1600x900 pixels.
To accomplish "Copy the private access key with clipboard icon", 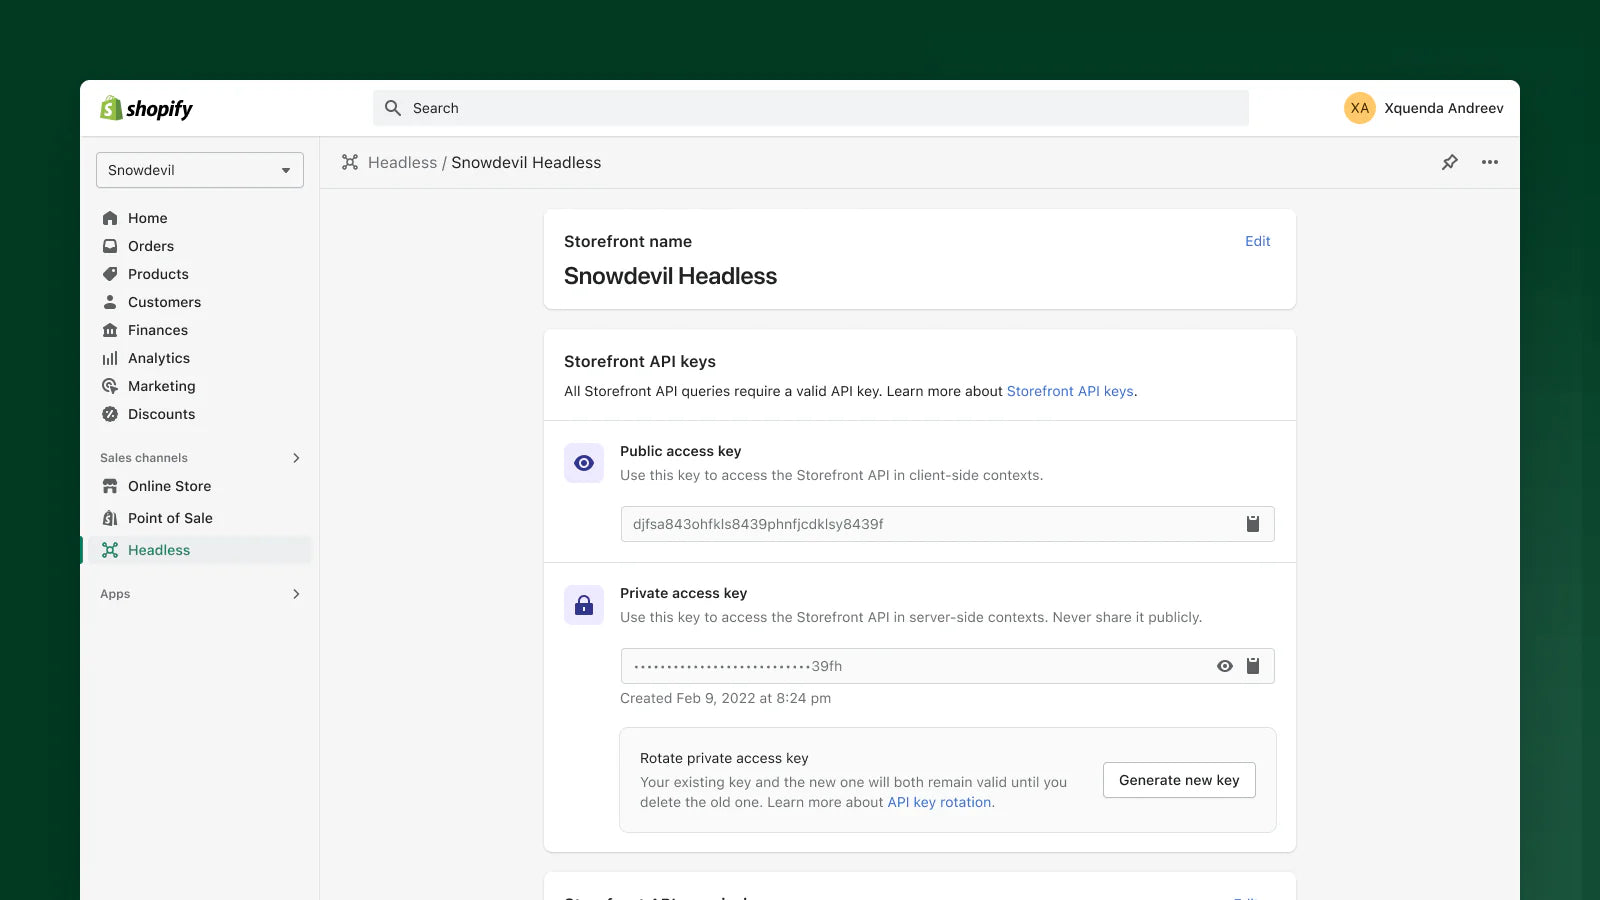I will [x=1252, y=666].
